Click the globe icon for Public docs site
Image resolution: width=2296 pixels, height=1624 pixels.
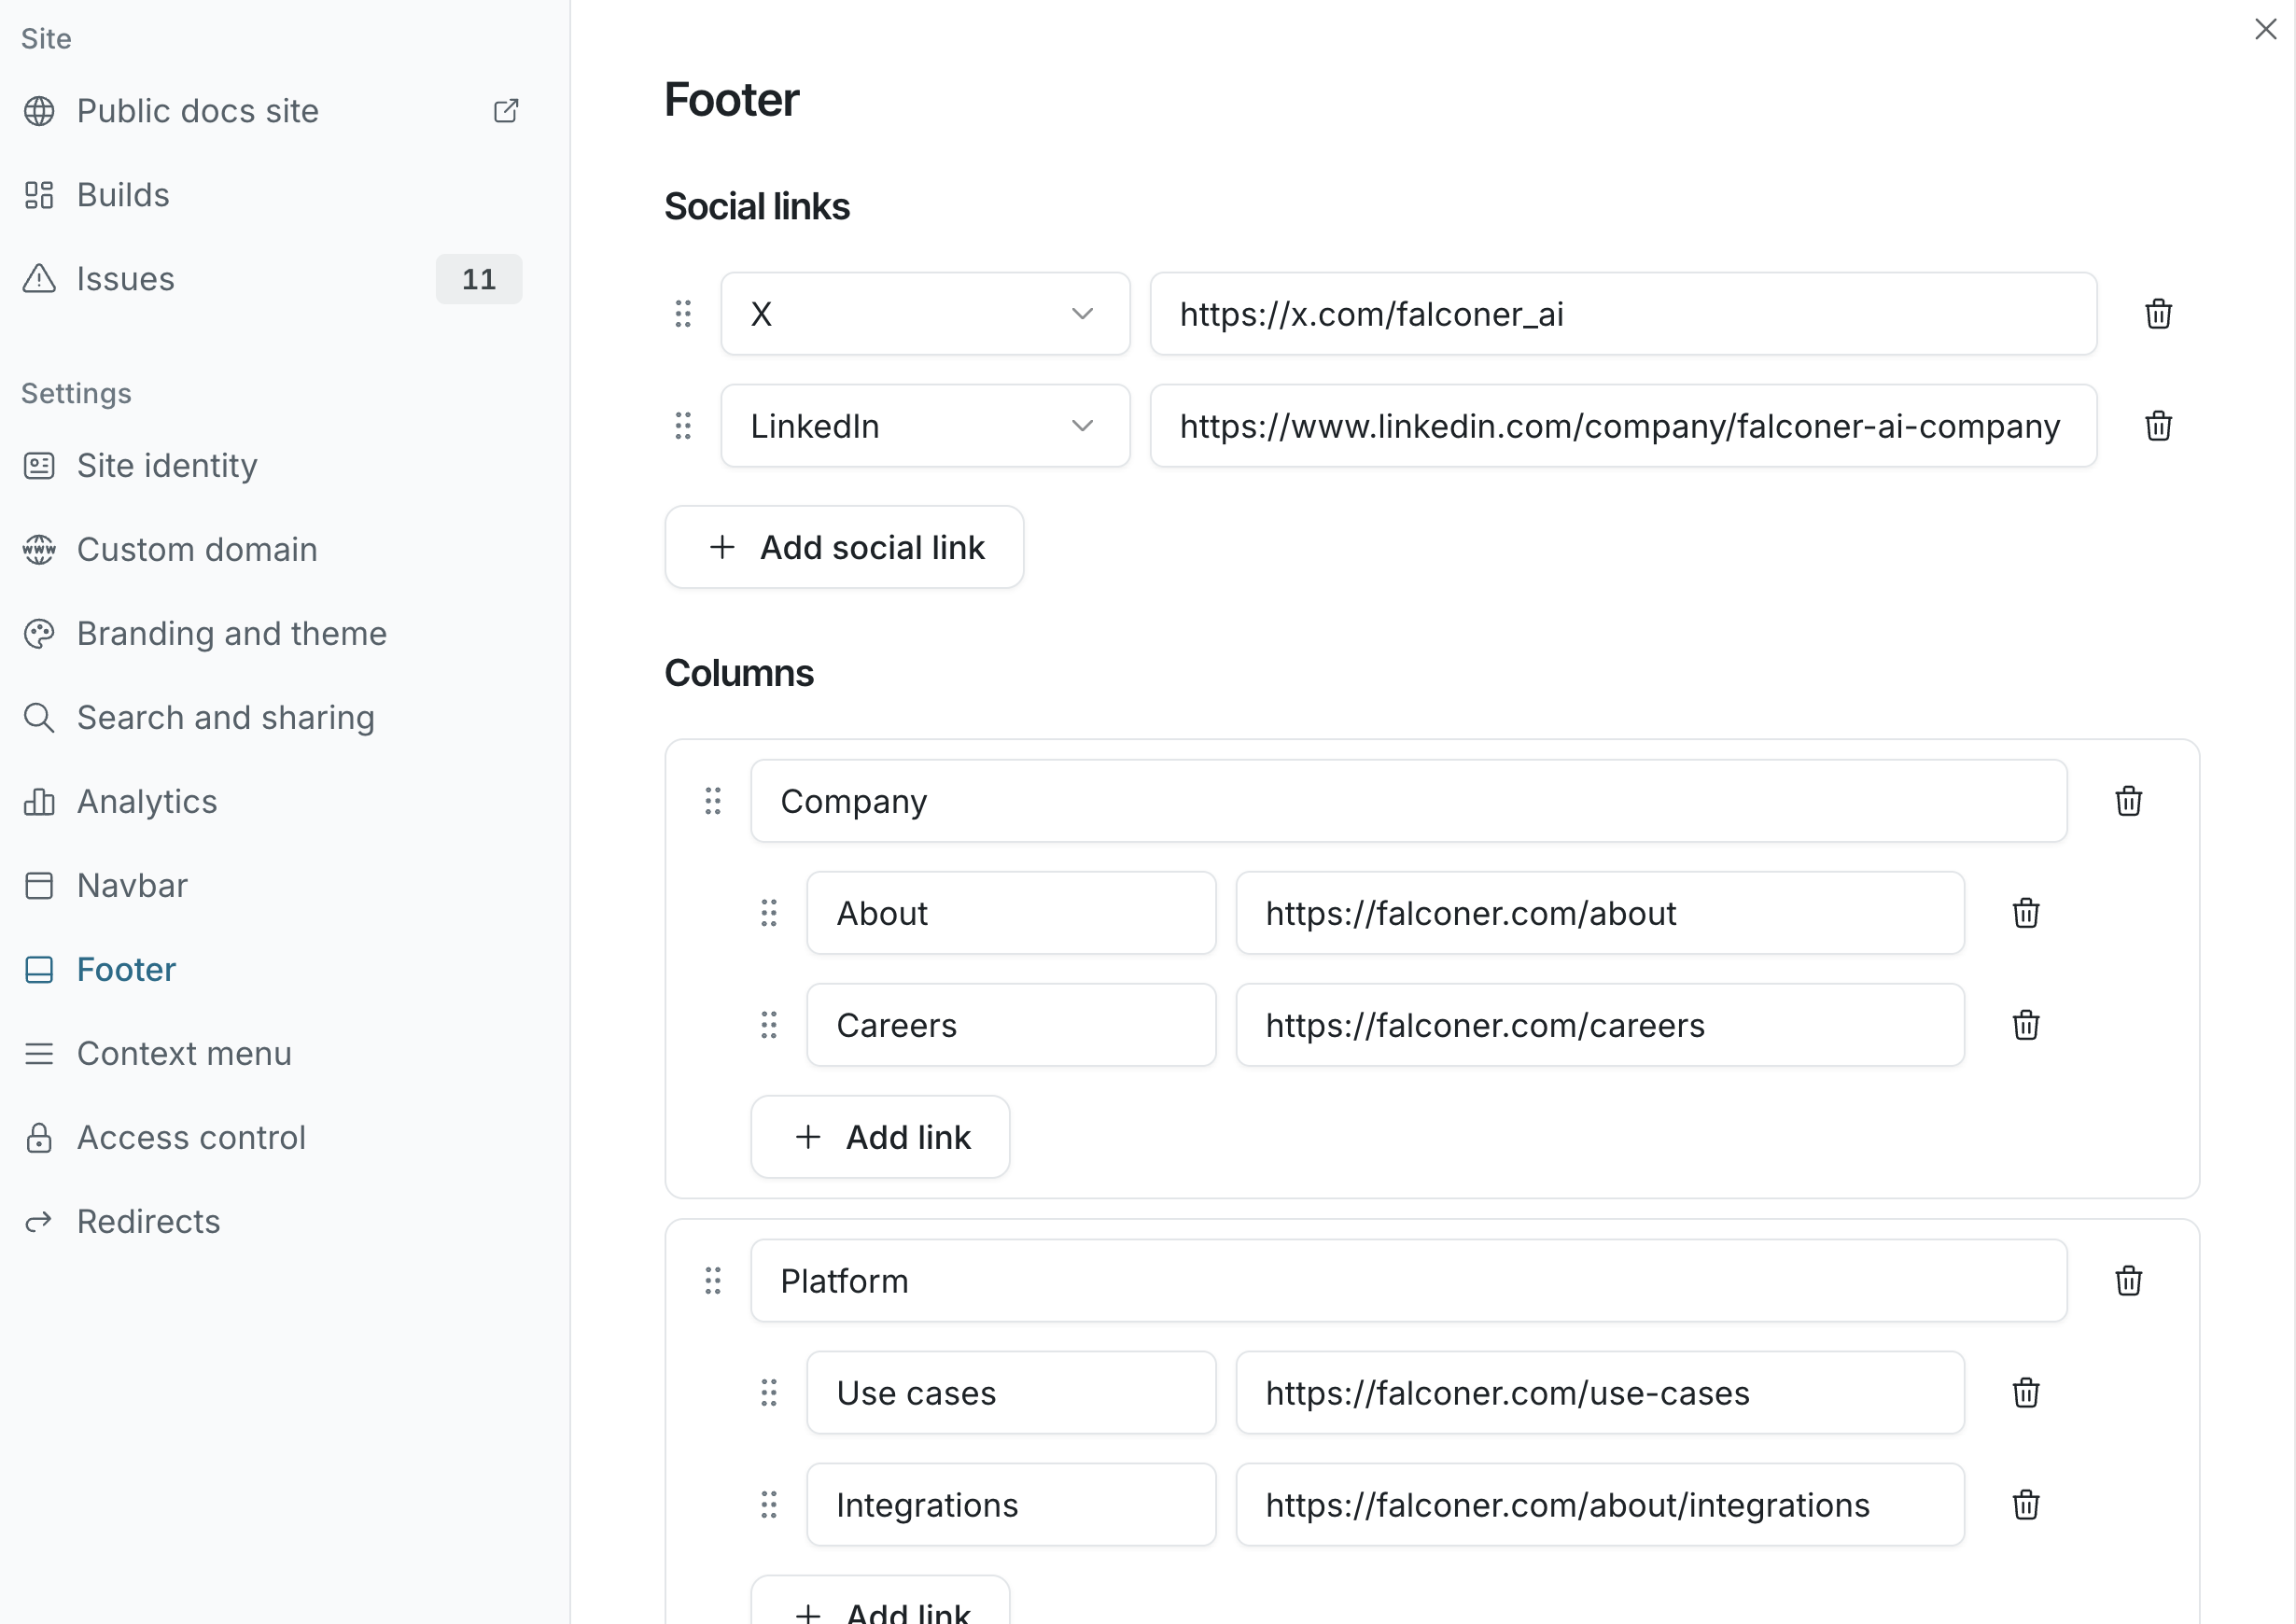(x=39, y=111)
